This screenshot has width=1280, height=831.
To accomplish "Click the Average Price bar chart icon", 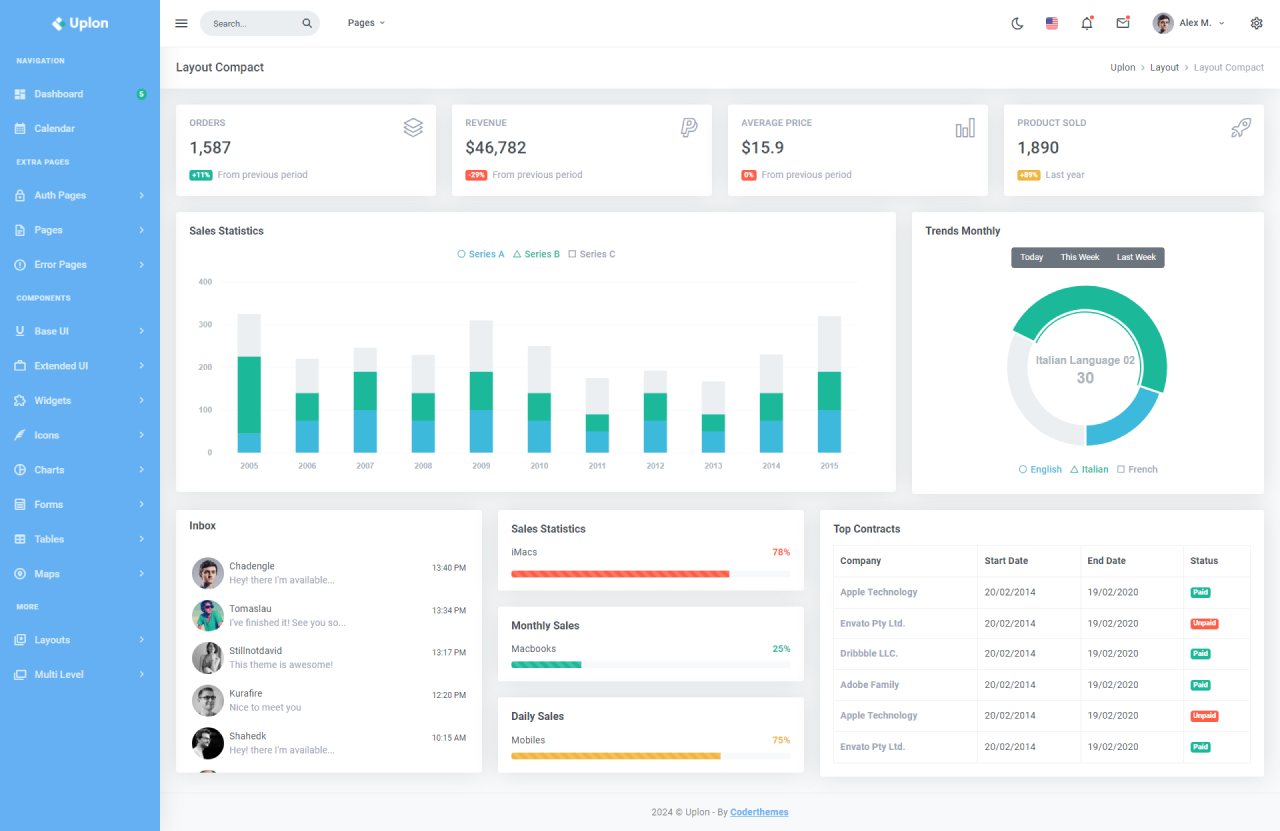I will click(x=965, y=127).
